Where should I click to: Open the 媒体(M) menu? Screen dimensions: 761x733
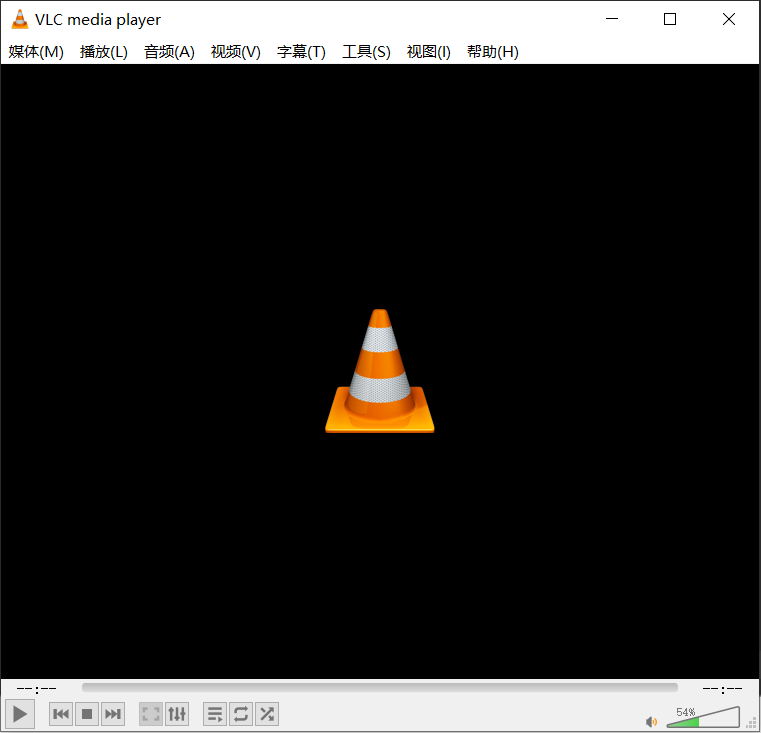click(36, 51)
